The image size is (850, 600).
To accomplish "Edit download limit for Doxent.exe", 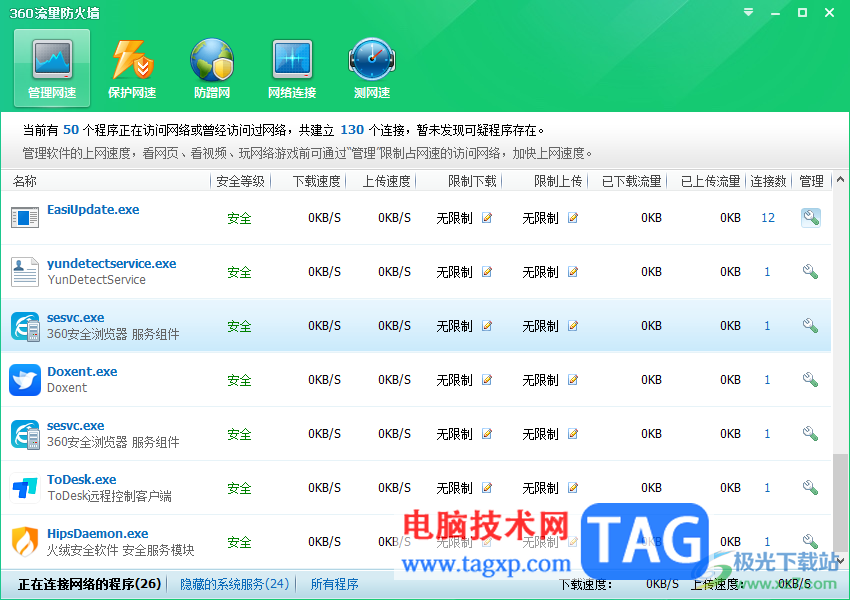I will (487, 380).
